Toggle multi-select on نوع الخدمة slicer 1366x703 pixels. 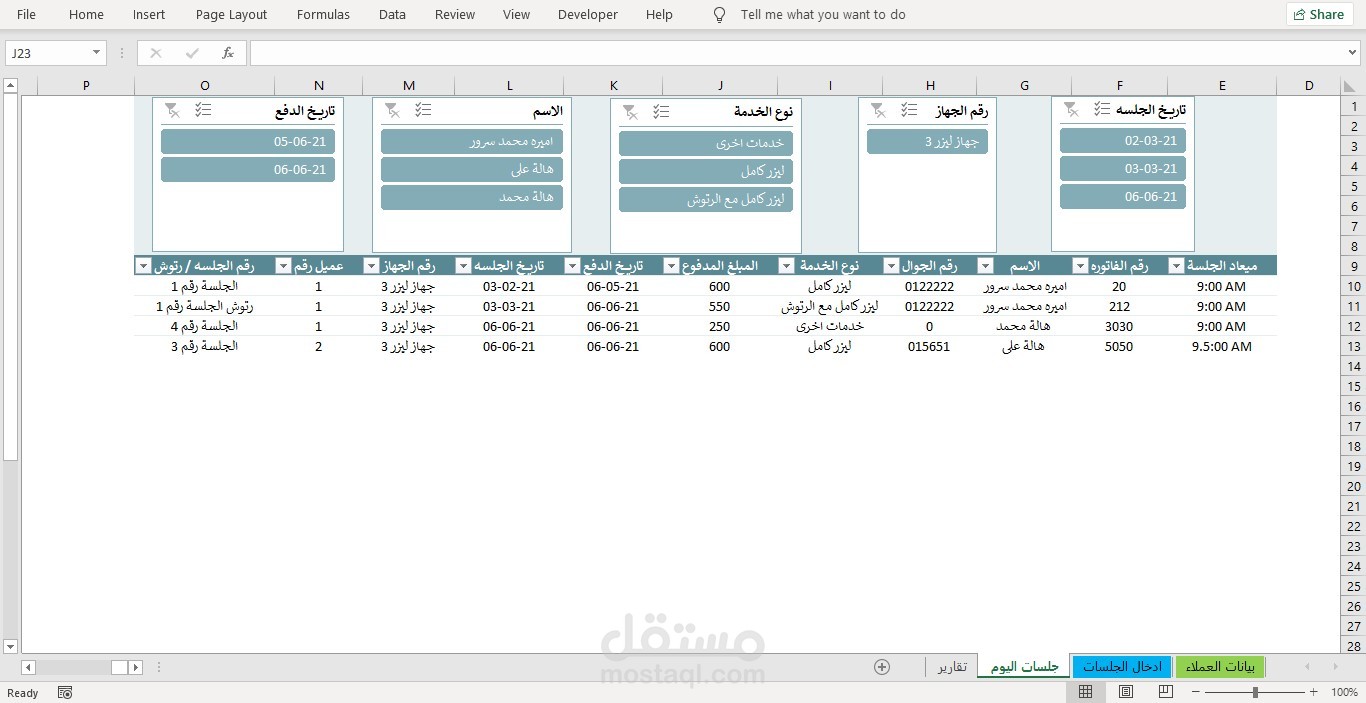661,111
